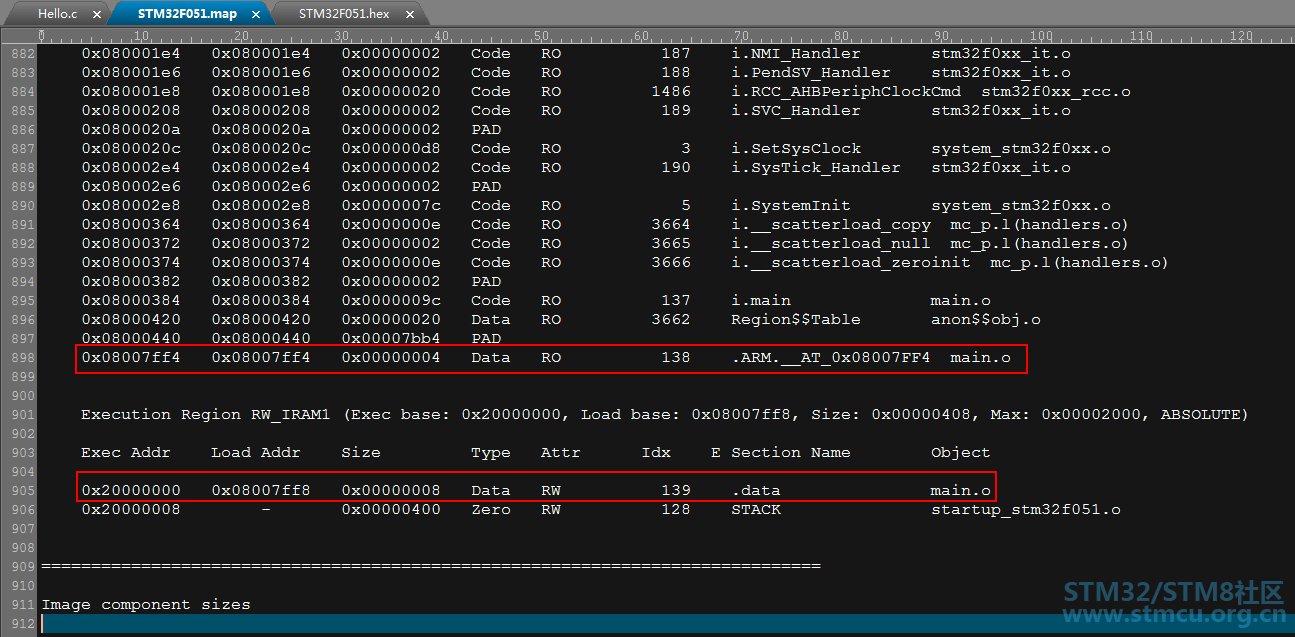Click the size value 0x0000009c

pos(391,301)
